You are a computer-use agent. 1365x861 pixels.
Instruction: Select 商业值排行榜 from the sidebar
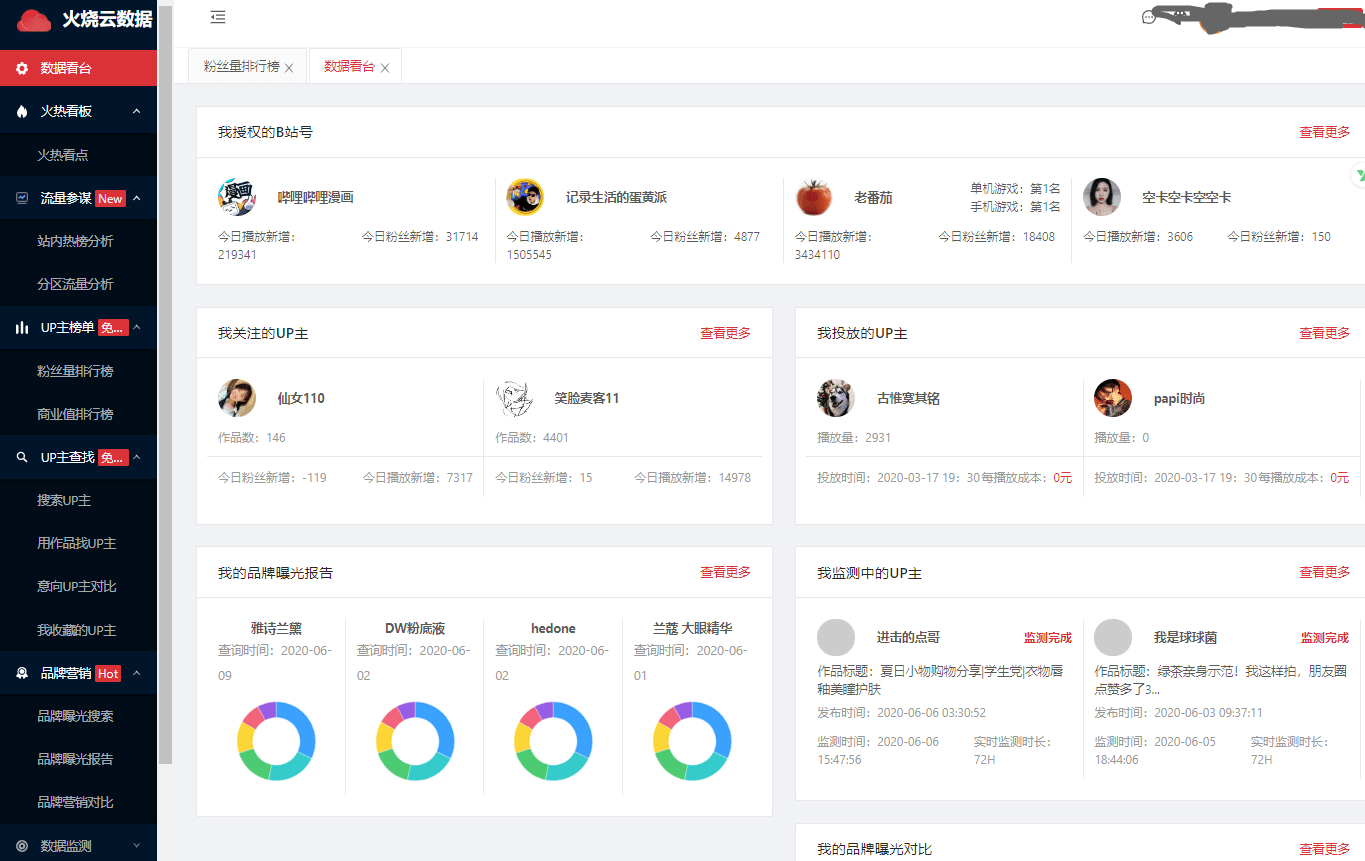click(x=75, y=414)
